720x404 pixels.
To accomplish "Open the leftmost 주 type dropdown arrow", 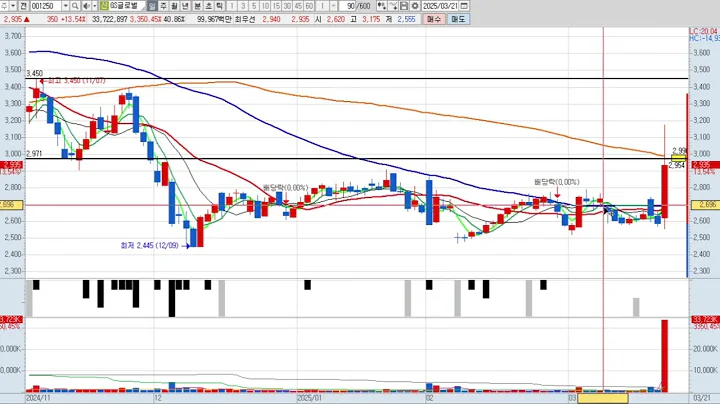I will click(x=13, y=6).
